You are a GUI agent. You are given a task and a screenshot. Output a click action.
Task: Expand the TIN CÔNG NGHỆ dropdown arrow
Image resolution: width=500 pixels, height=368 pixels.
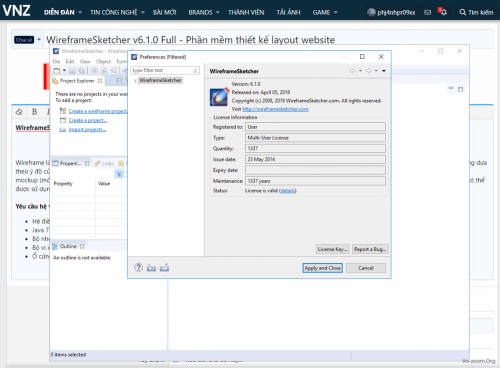[143, 12]
